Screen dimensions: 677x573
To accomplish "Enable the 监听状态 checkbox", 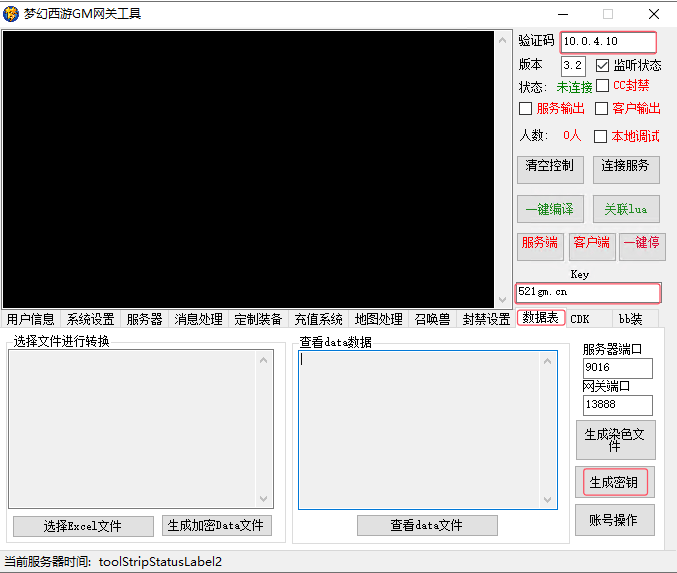I will (x=603, y=65).
